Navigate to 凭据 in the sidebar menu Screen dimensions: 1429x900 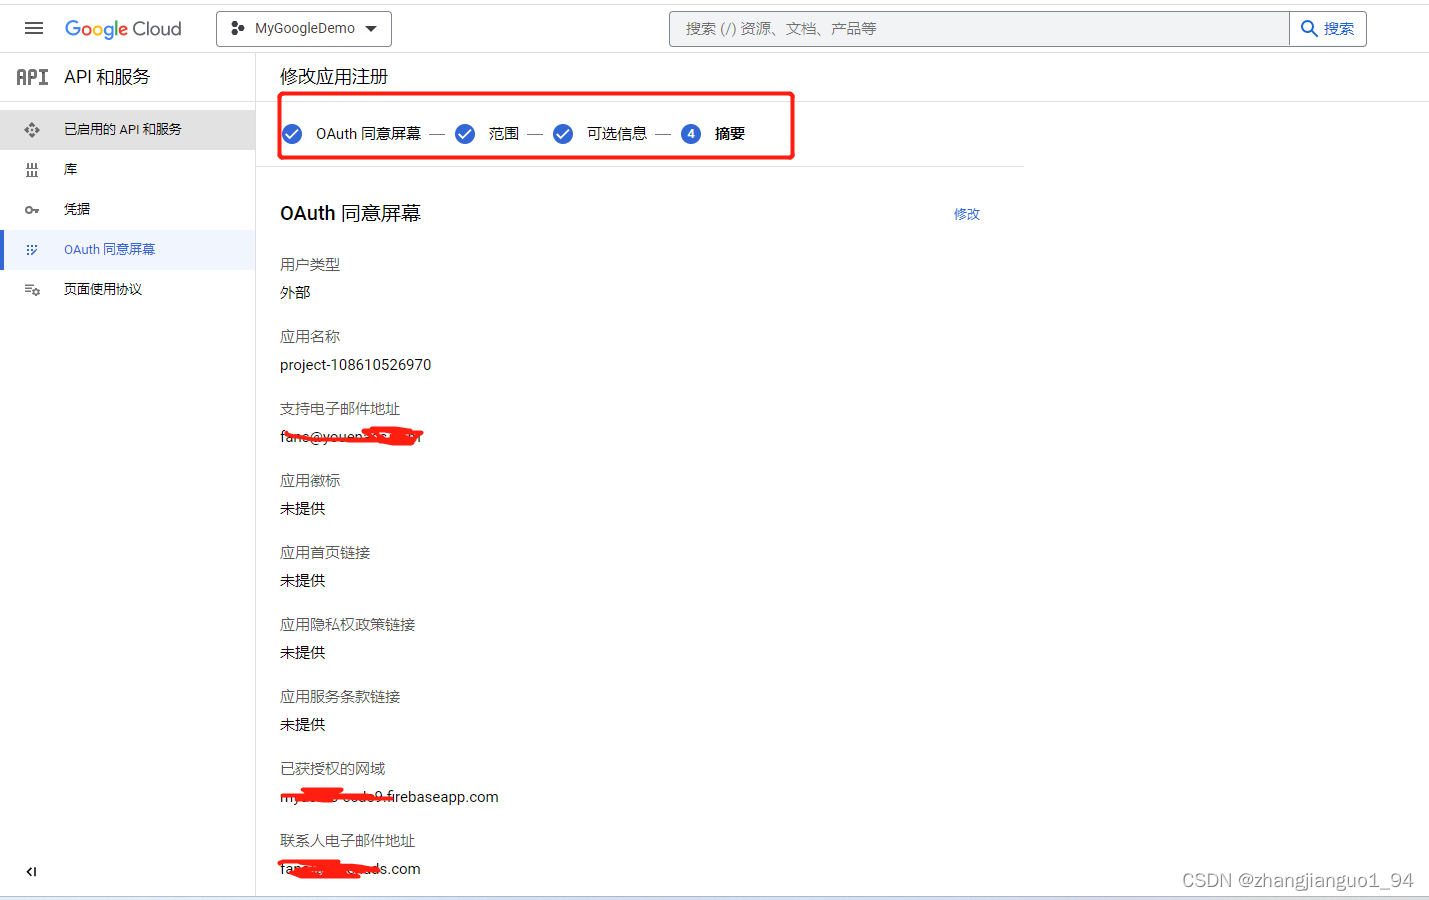[x=75, y=209]
